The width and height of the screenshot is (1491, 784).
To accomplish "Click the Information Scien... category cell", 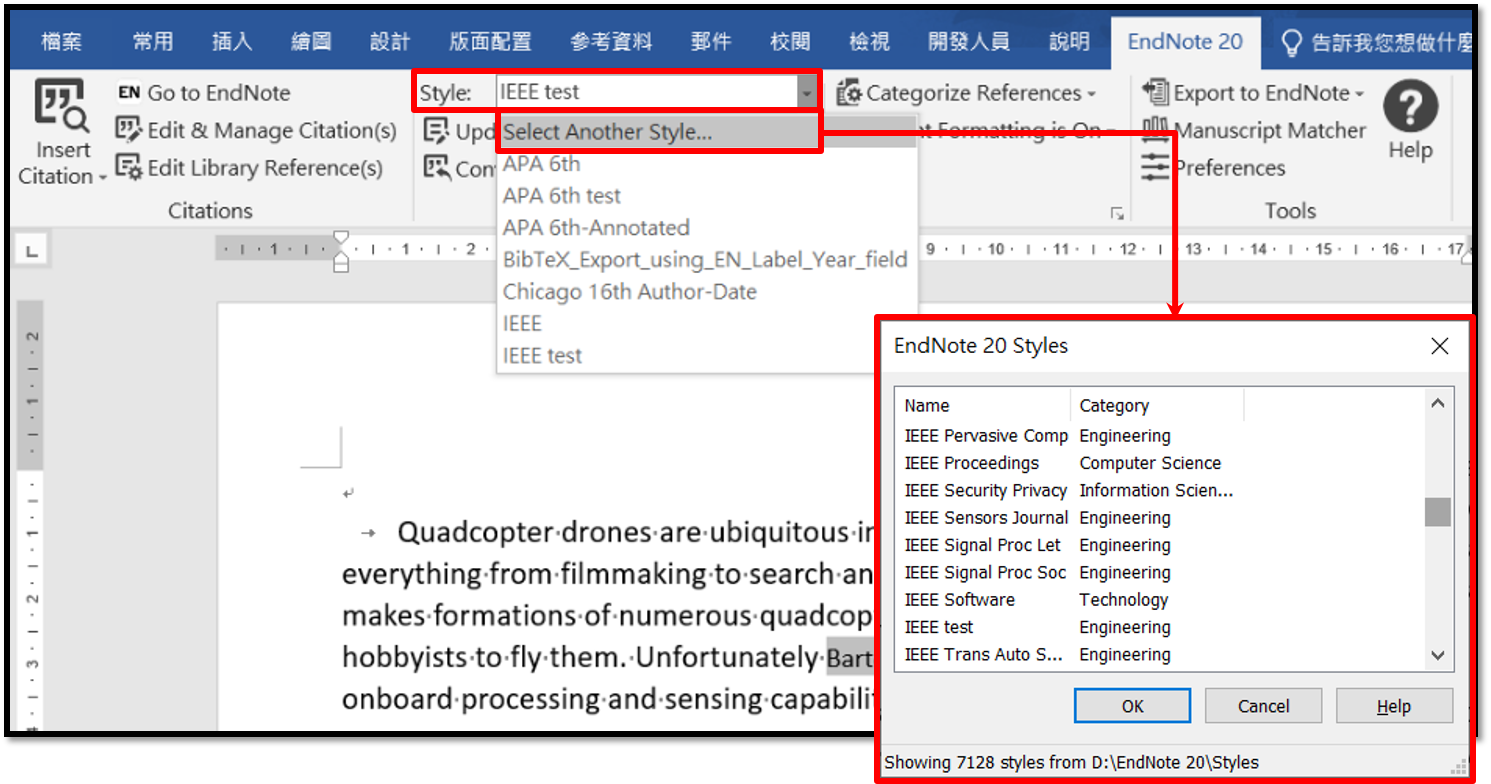I will point(1156,491).
